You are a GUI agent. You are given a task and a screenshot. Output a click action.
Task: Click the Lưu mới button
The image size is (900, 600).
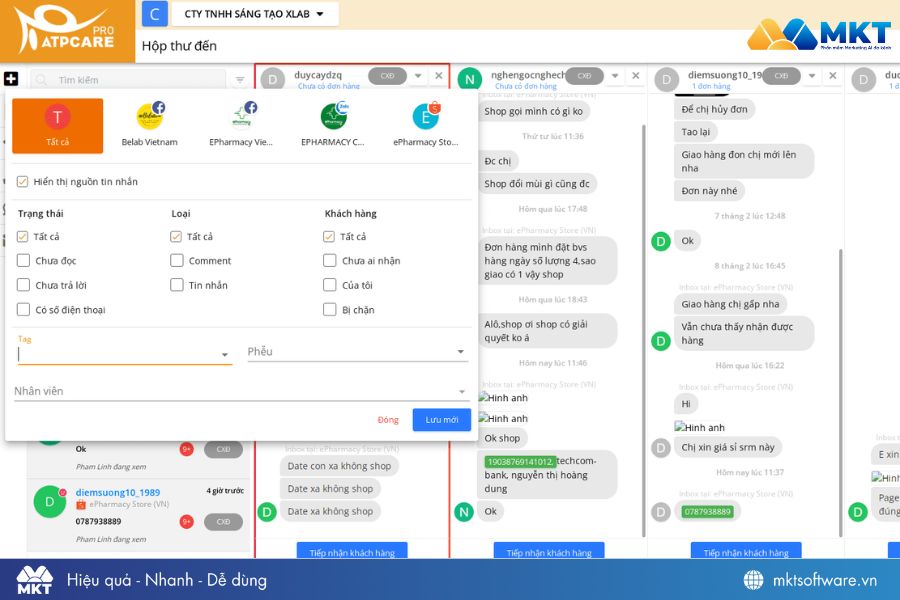[441, 420]
